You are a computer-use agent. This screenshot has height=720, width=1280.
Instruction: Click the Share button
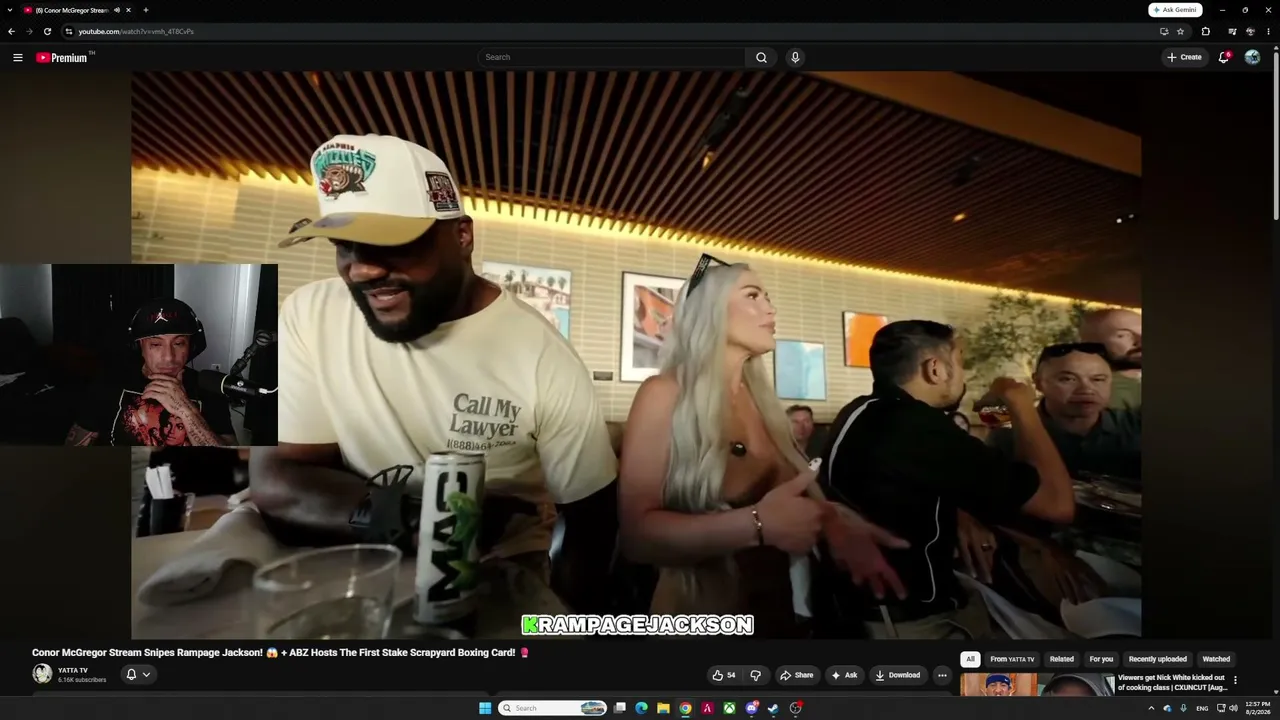797,675
